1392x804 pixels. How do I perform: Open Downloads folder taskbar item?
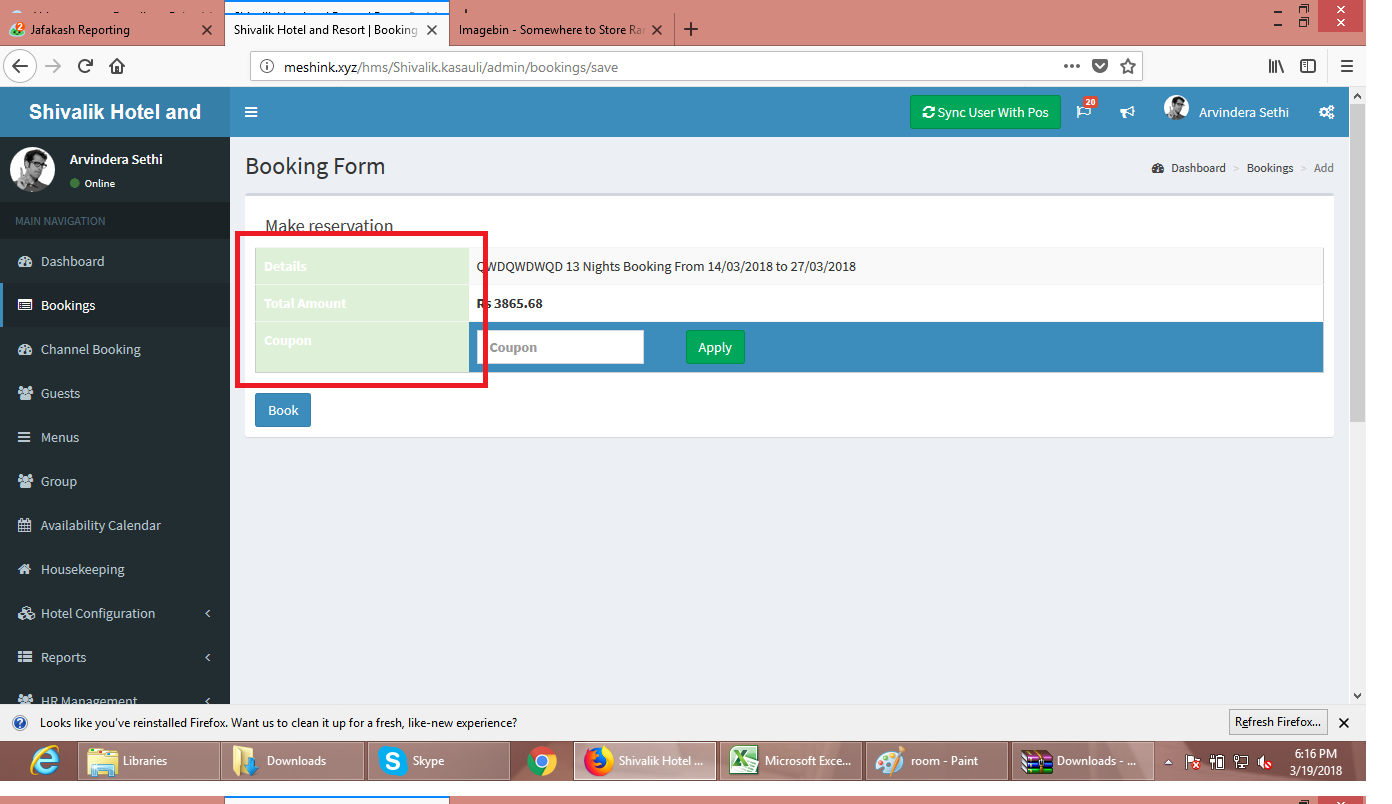click(295, 761)
